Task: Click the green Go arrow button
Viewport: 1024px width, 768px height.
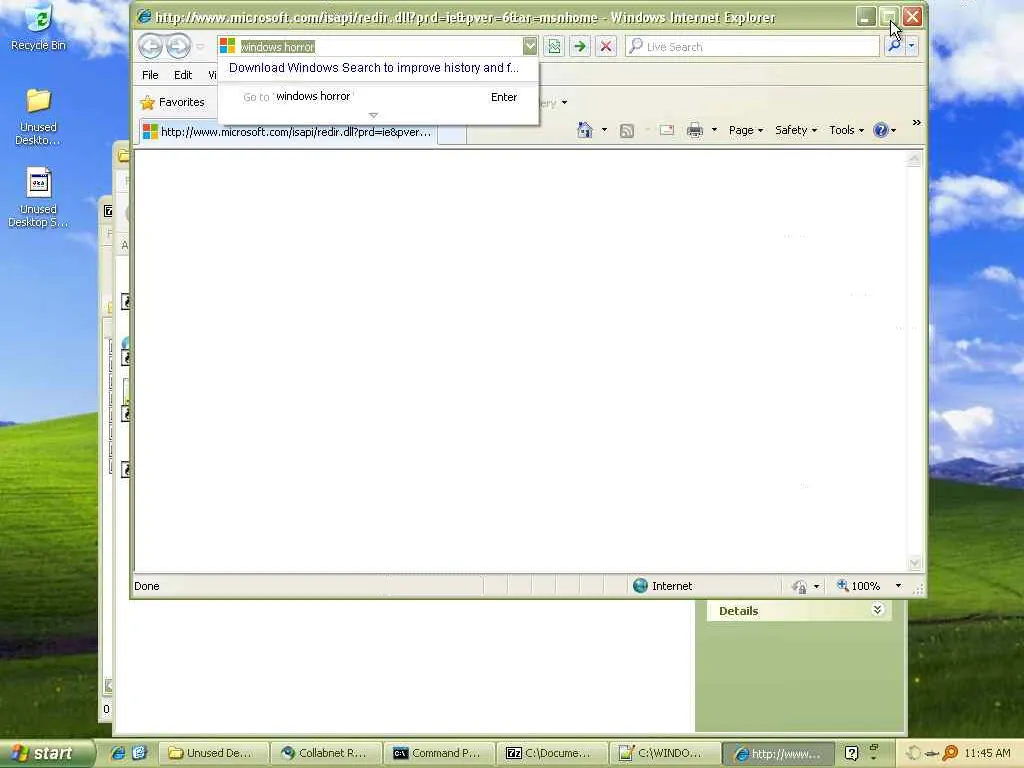Action: (579, 46)
